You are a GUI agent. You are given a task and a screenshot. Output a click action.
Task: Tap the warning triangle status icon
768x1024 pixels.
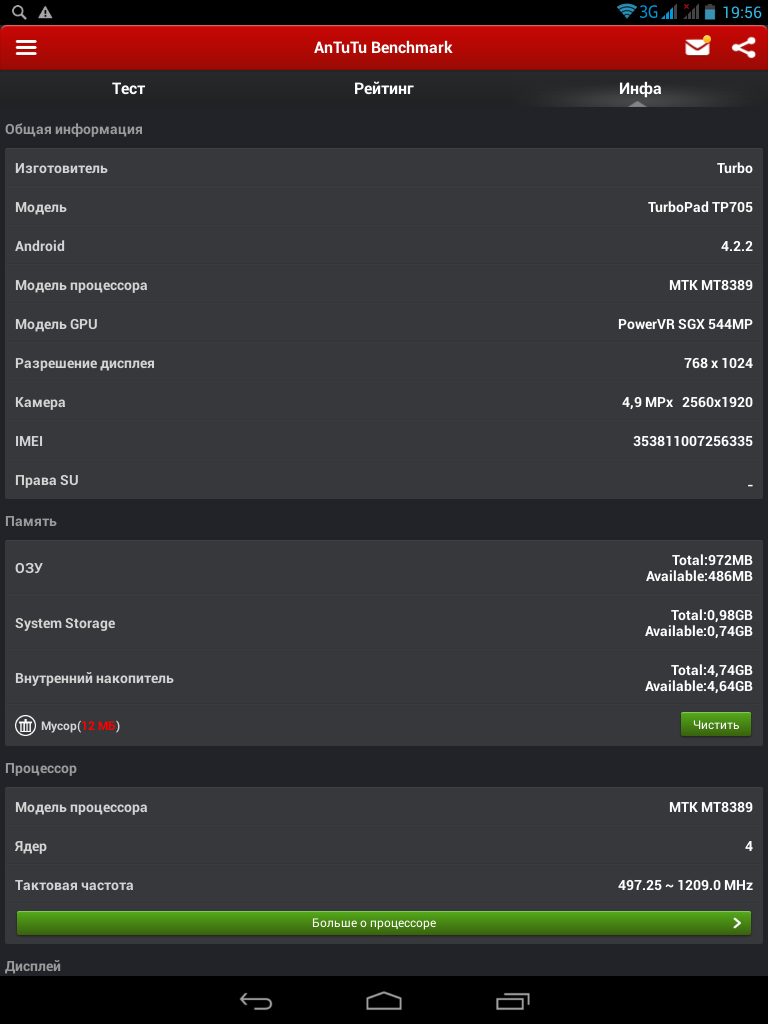(x=45, y=12)
